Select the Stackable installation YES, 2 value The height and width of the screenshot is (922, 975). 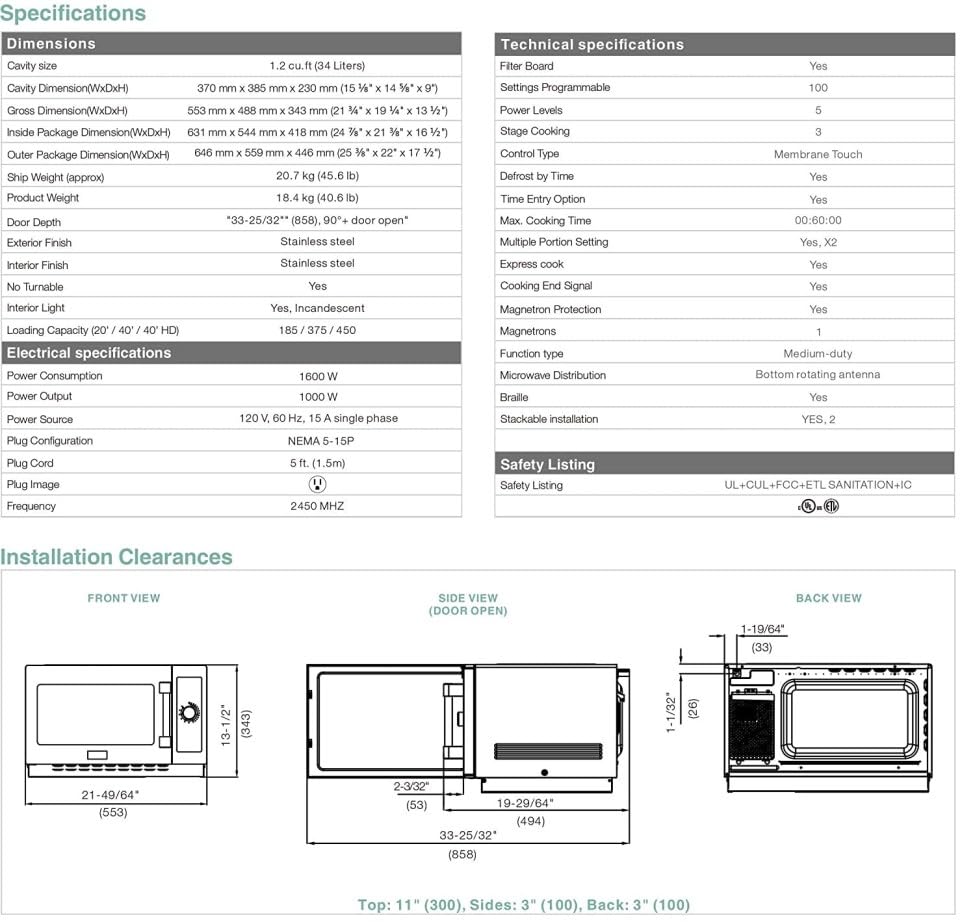[818, 418]
